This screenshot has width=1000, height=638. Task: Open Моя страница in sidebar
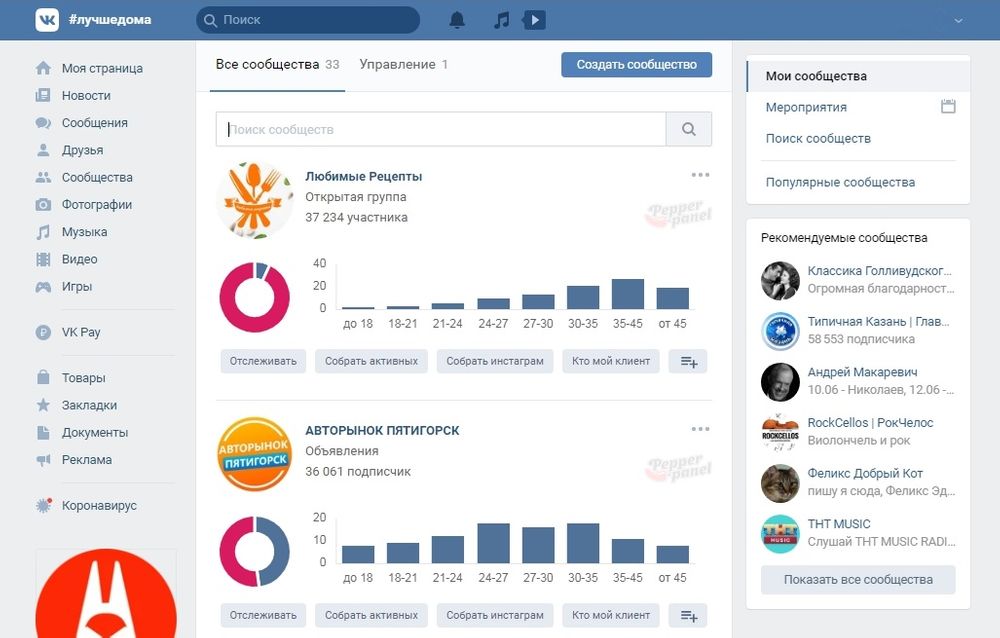click(102, 68)
